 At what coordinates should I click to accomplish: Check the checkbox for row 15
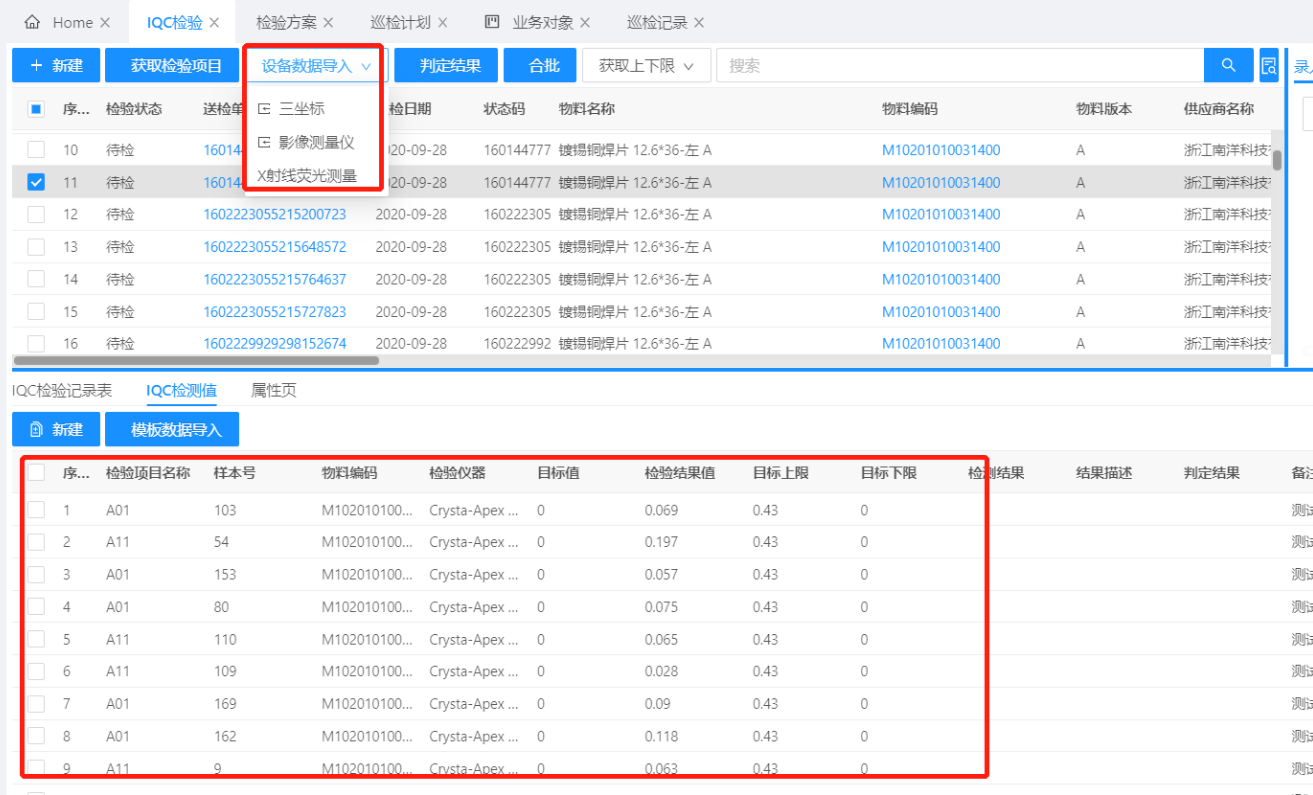36,312
